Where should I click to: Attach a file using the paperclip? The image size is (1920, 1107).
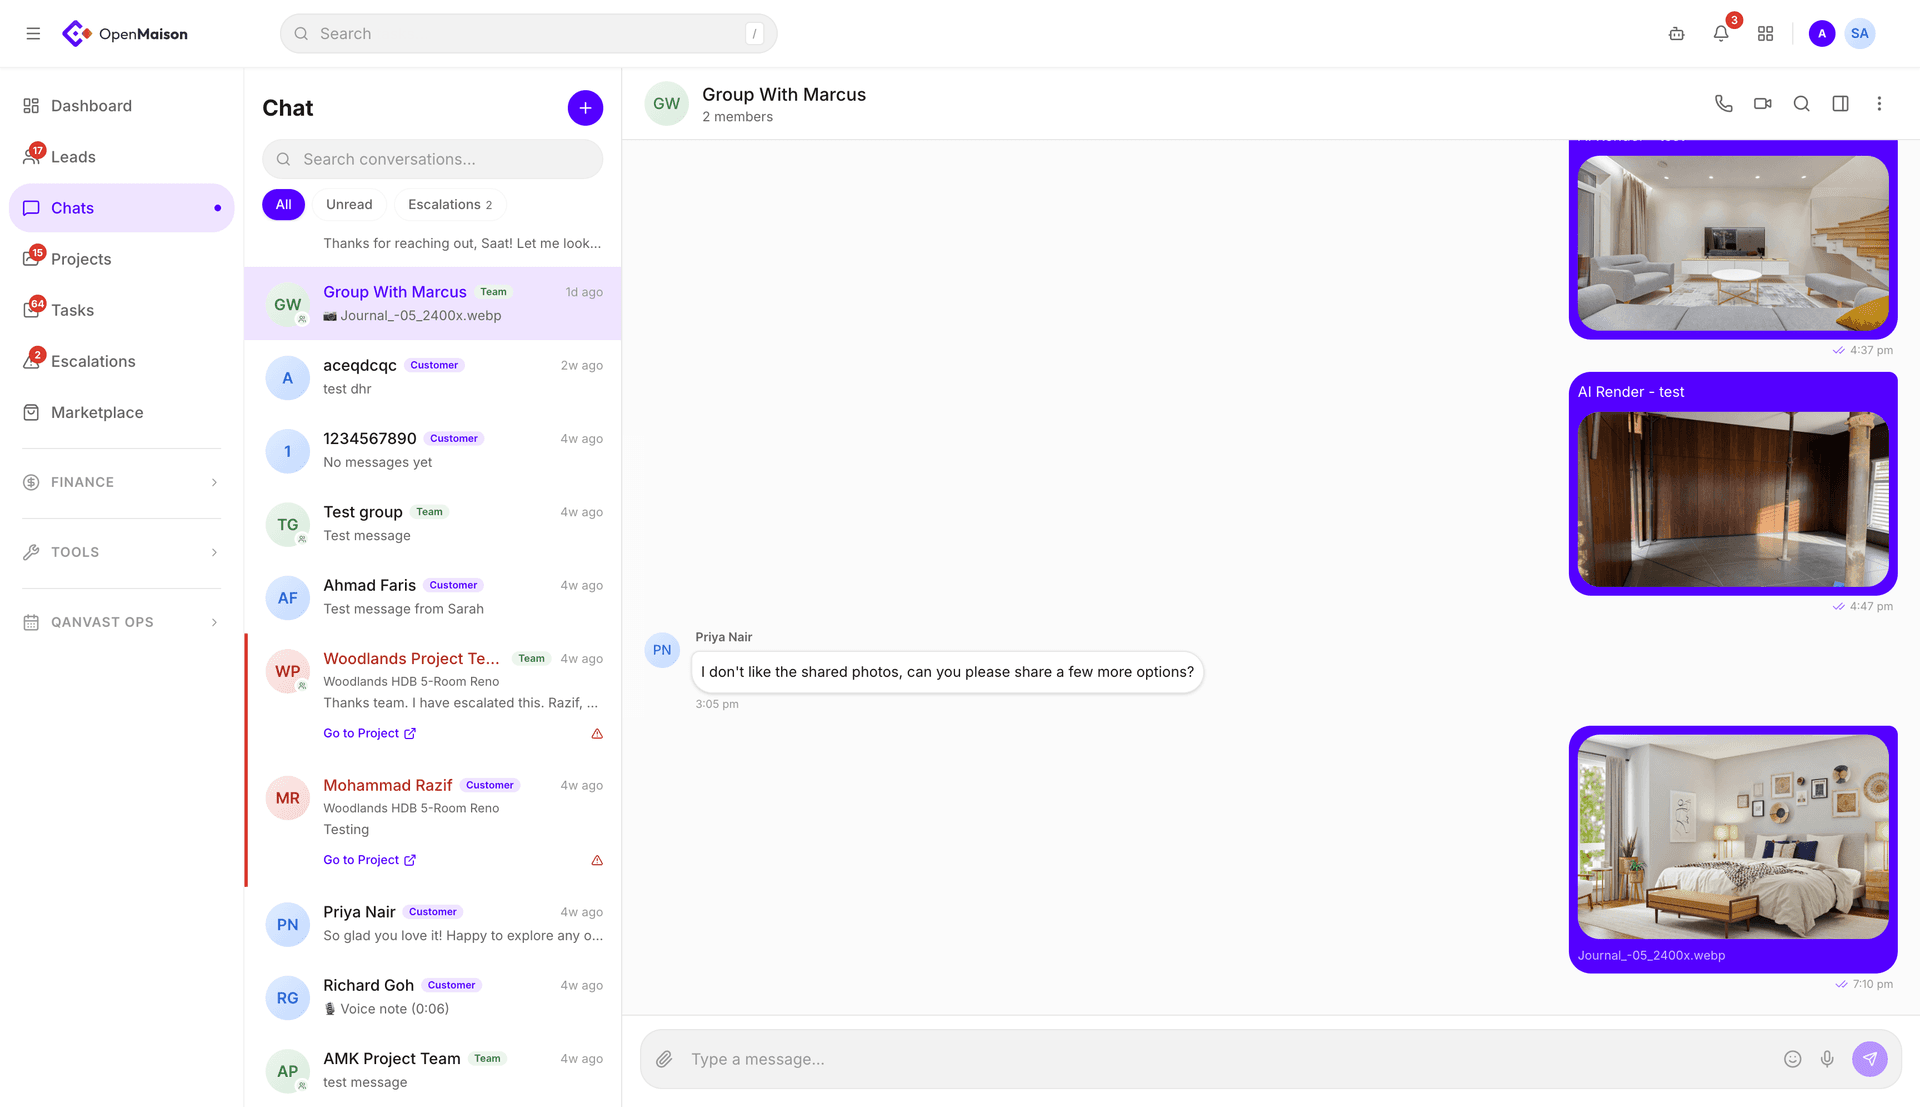tap(663, 1058)
